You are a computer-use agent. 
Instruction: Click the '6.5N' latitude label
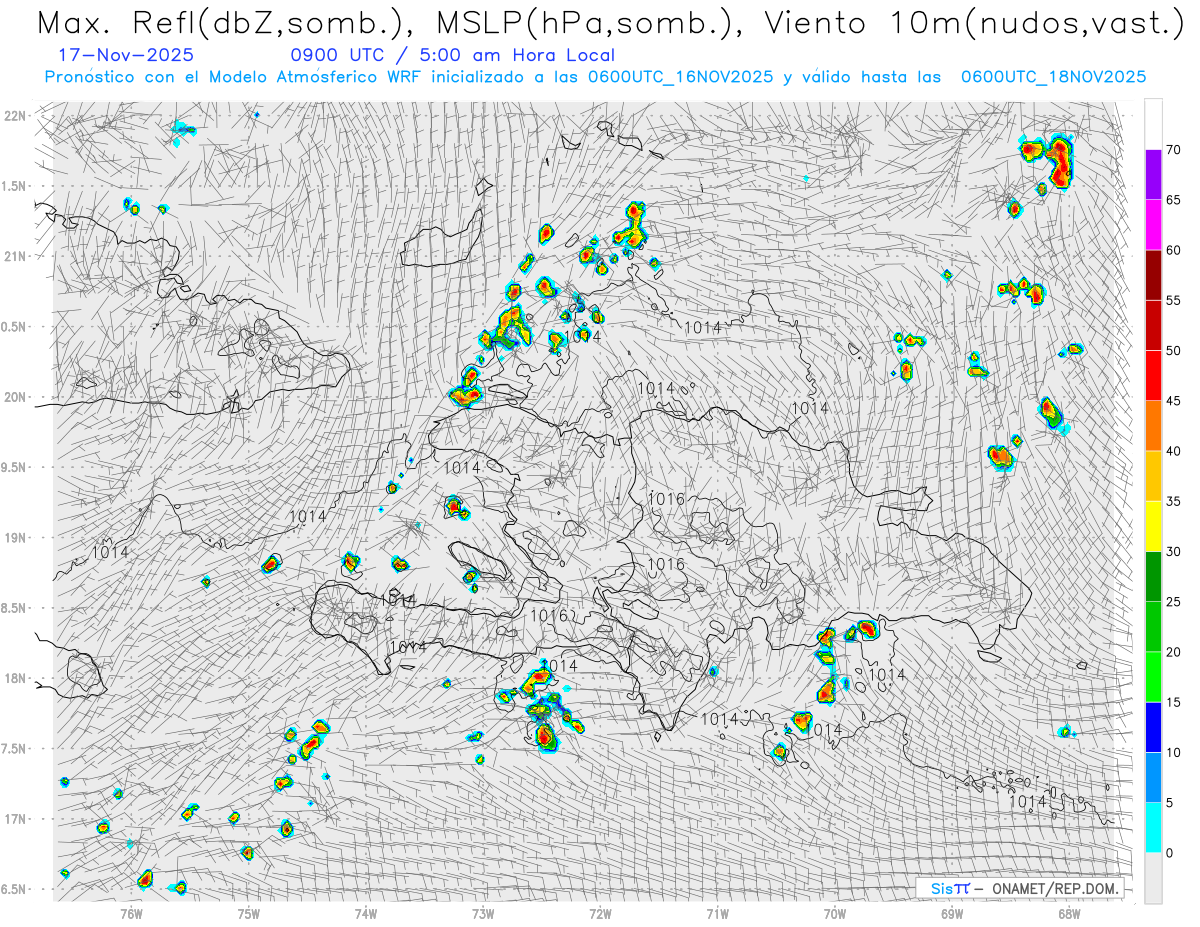pyautogui.click(x=15, y=889)
